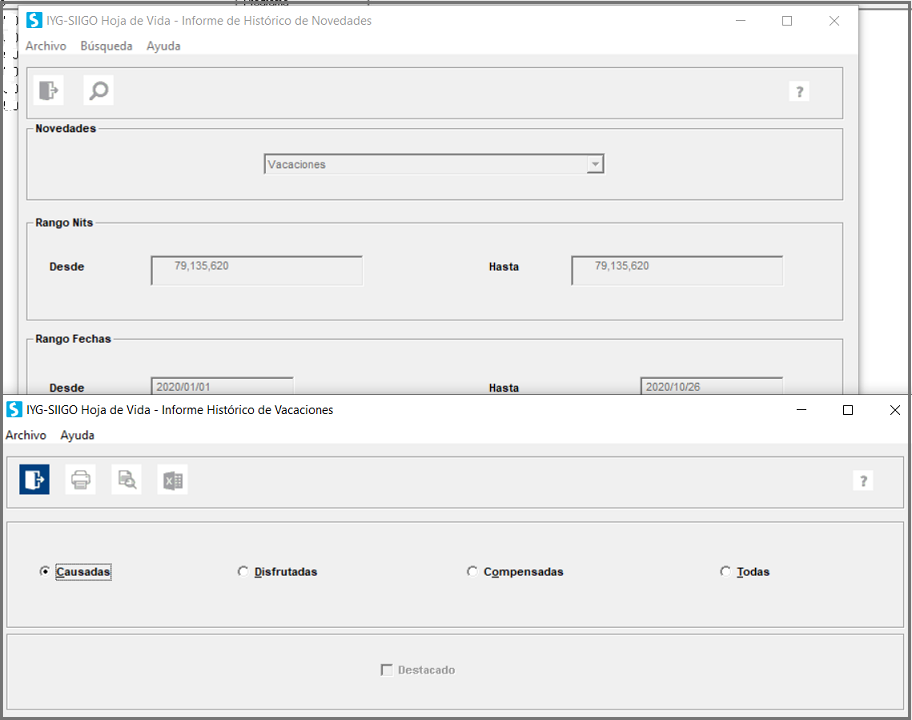Click the Rango Nits Hasta field
This screenshot has height=720, width=912.
pos(677,270)
